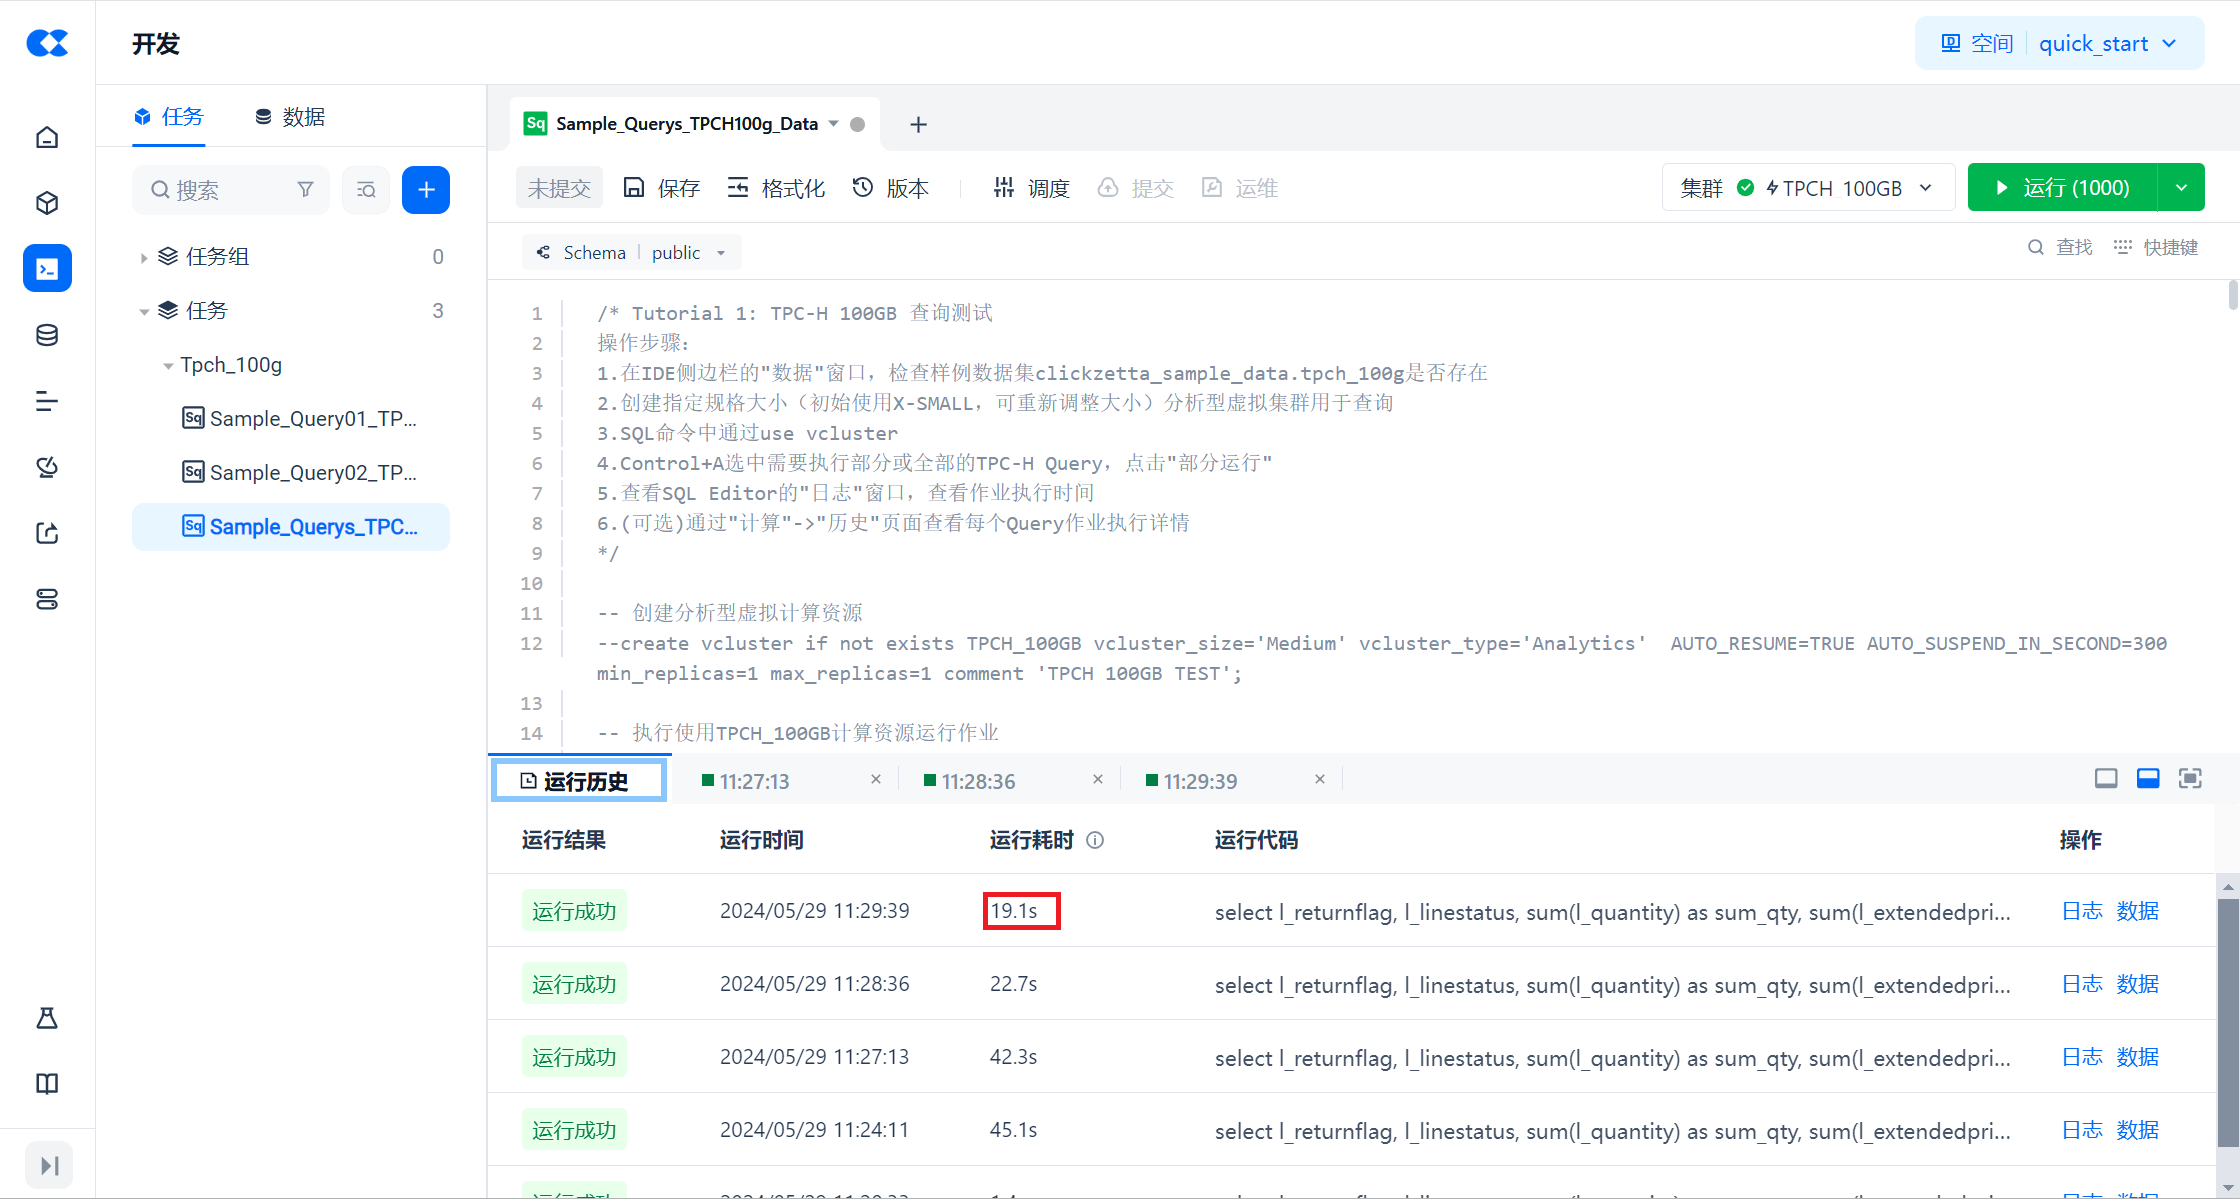Click the blue plus new task button
Image resolution: width=2240 pixels, height=1199 pixels.
coord(425,190)
